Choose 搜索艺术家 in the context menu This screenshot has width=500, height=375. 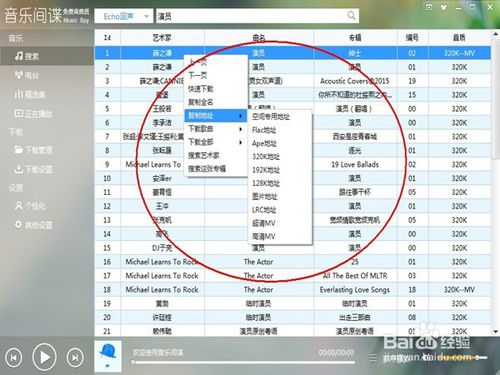[x=215, y=155]
